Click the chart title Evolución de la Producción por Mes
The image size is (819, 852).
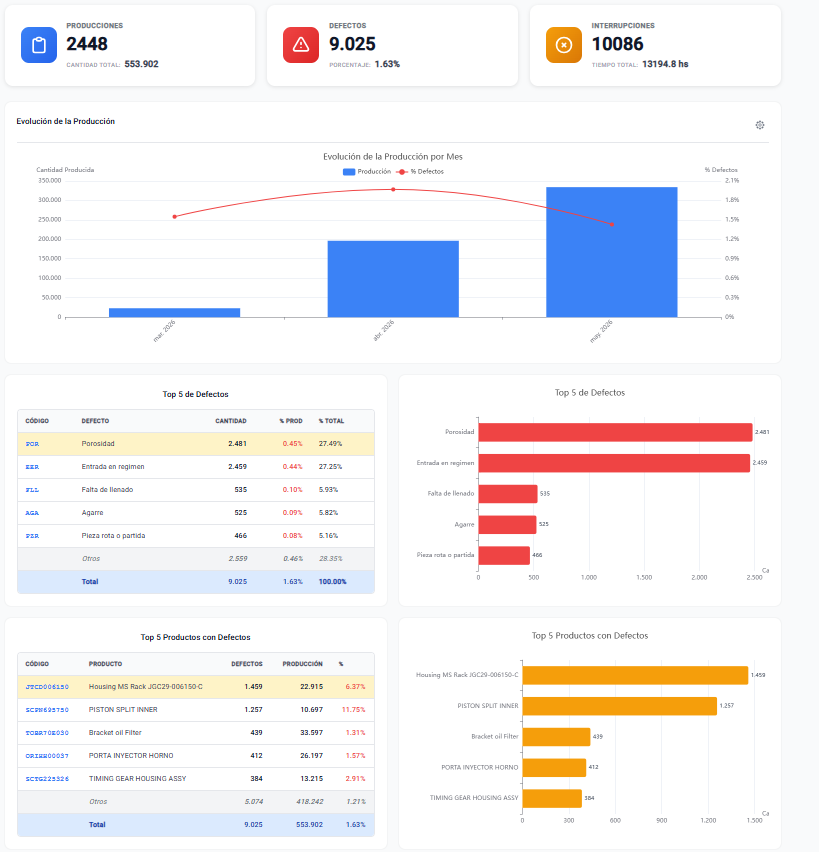tap(393, 156)
